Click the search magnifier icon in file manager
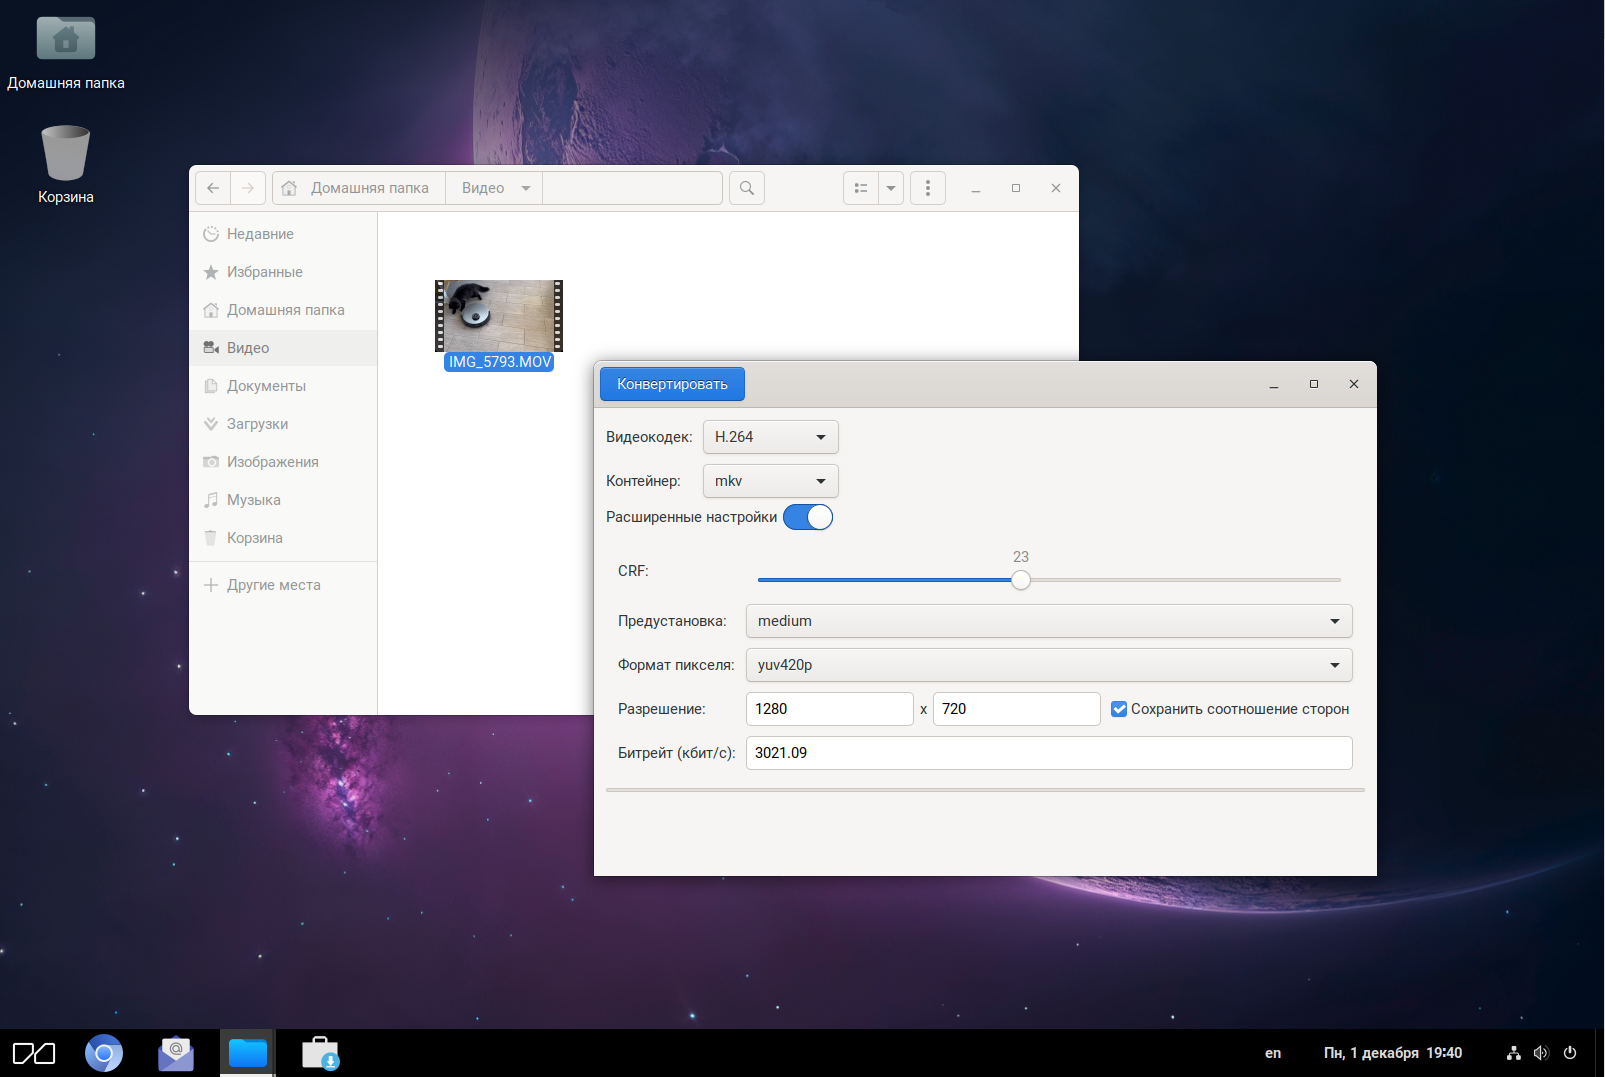Image resolution: width=1605 pixels, height=1077 pixels. [x=747, y=188]
